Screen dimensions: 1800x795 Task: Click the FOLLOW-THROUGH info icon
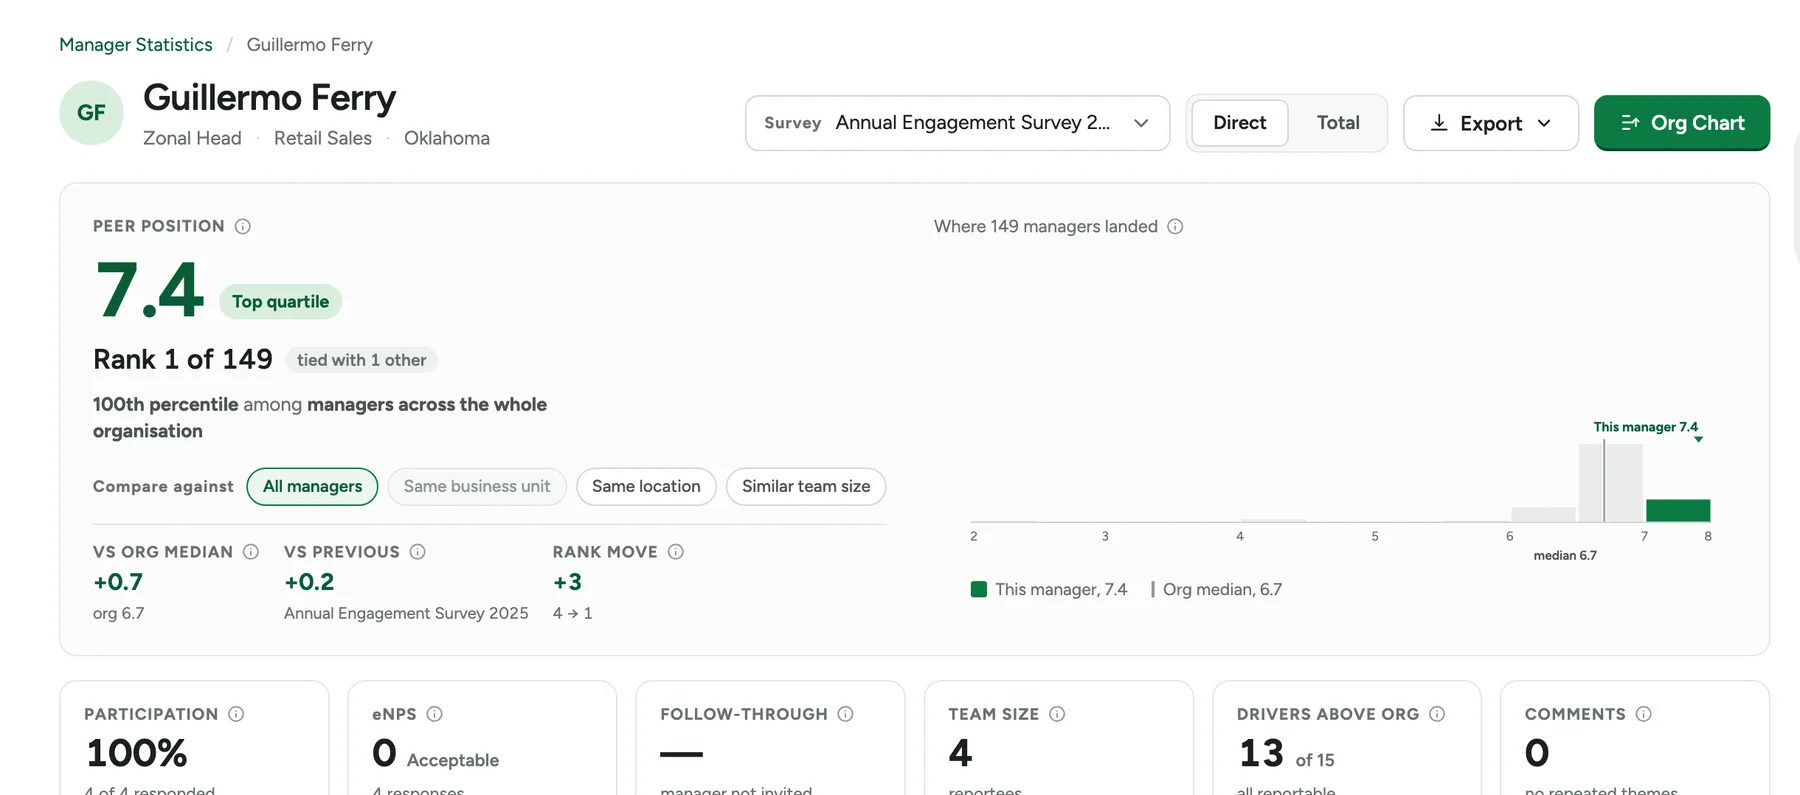(x=846, y=714)
